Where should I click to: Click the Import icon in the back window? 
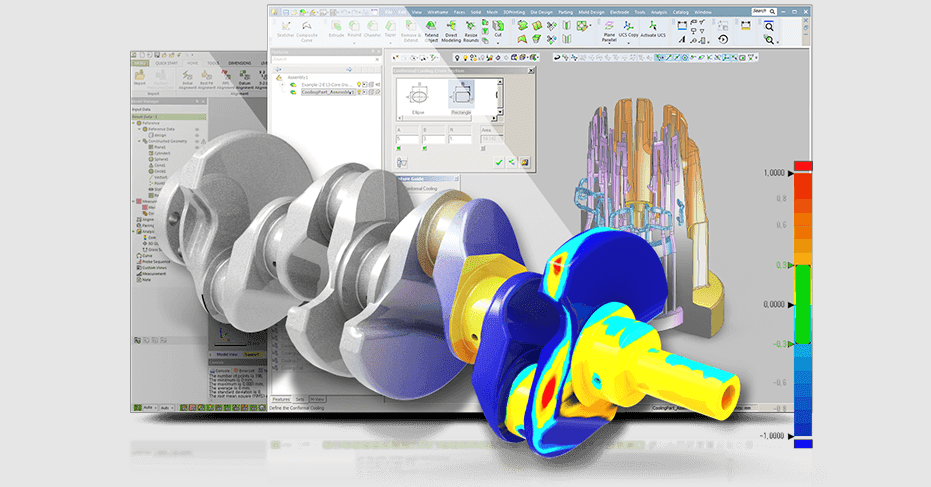pyautogui.click(x=140, y=77)
